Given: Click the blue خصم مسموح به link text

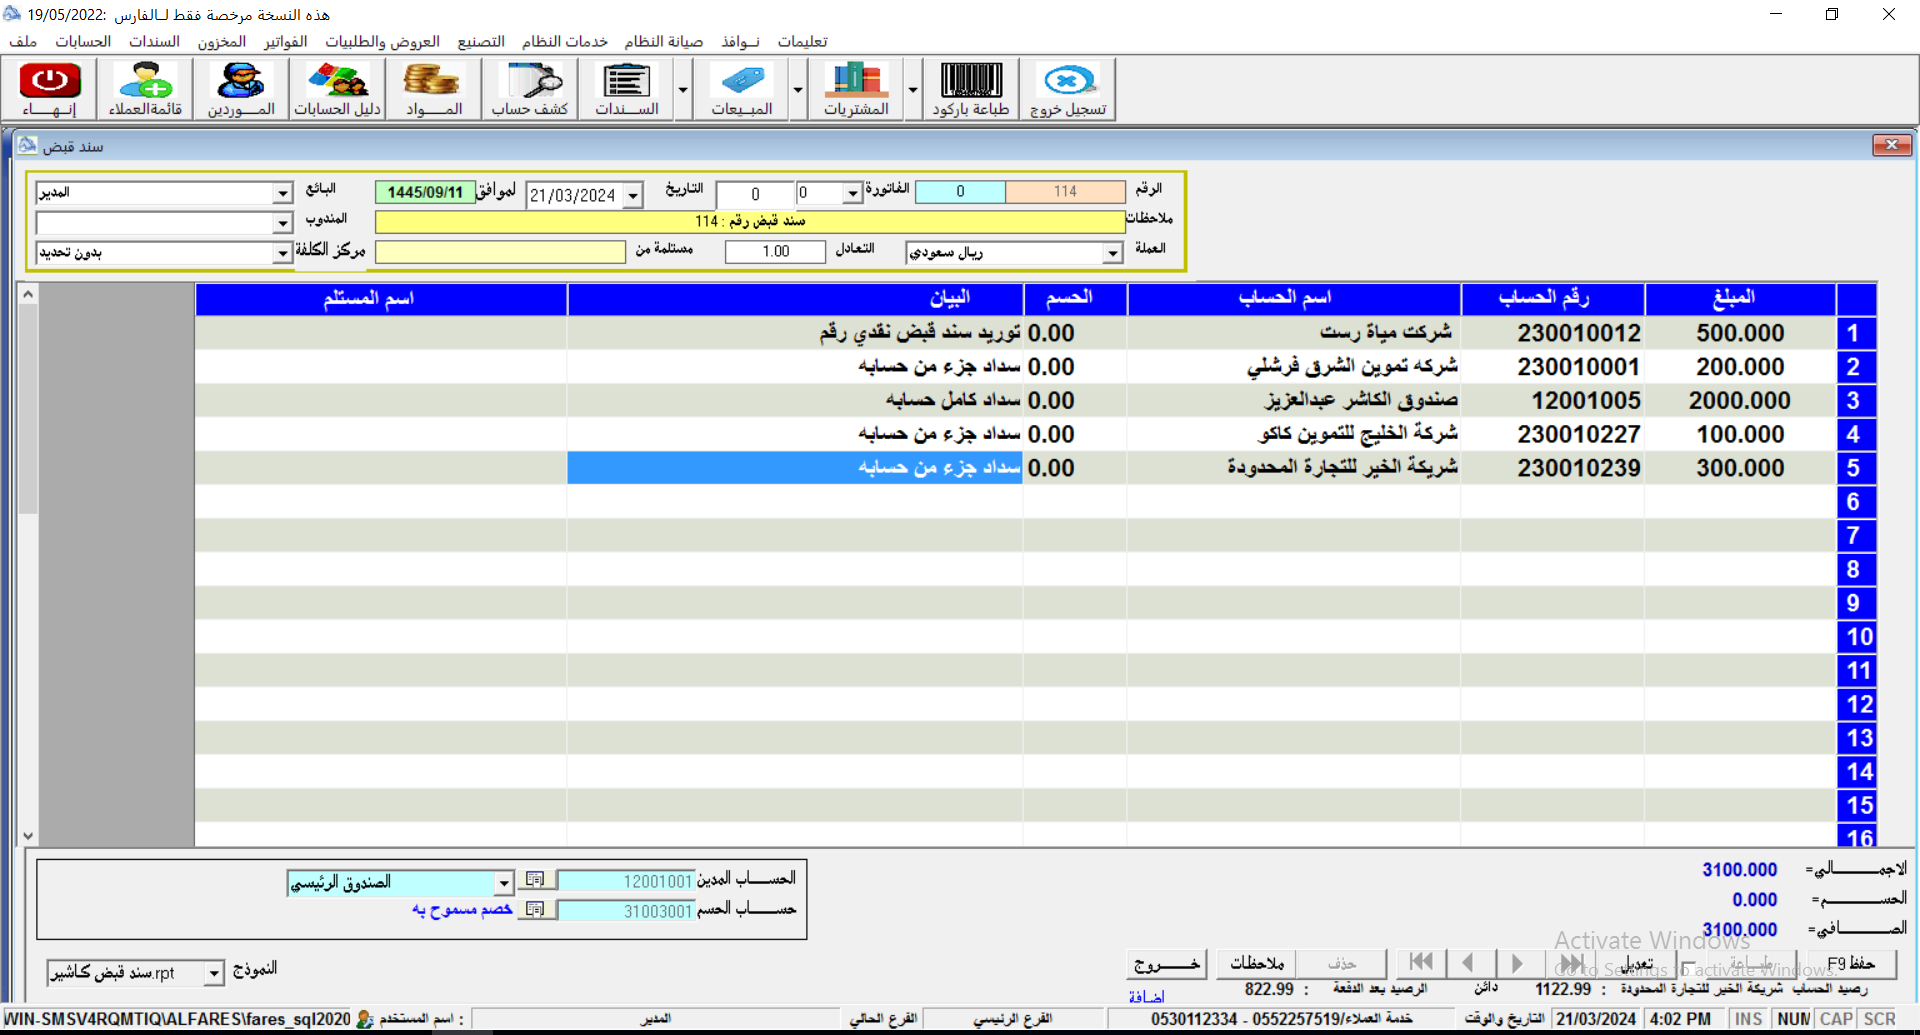Looking at the screenshot, I should tap(462, 909).
